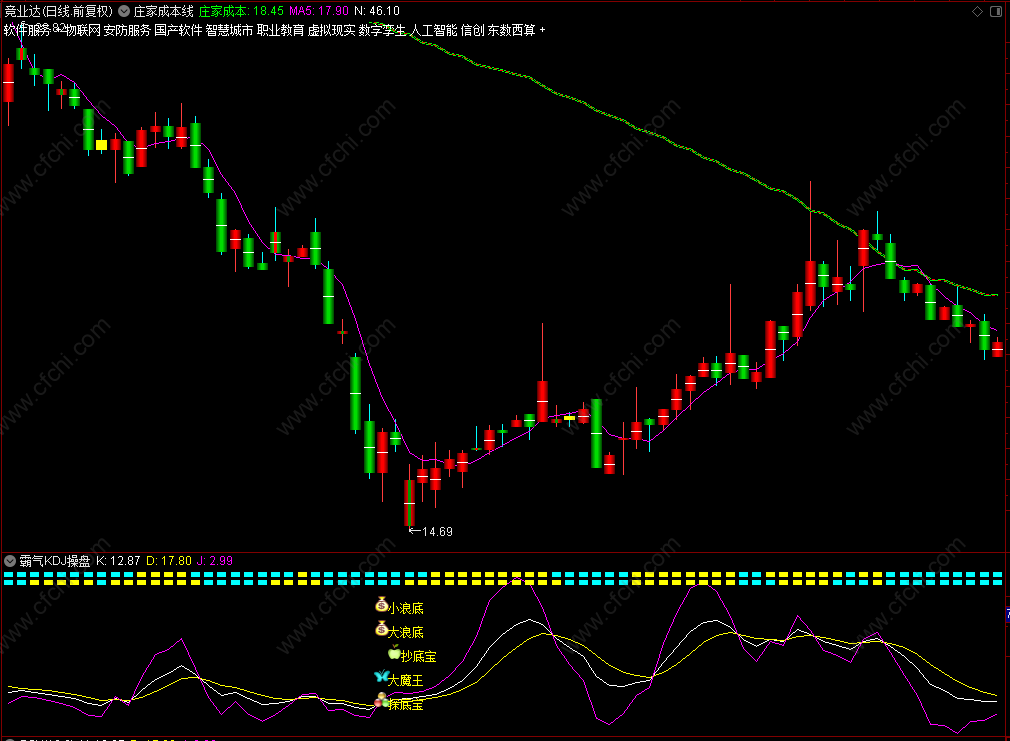Click the J: 2.99 value
Image resolution: width=1010 pixels, height=741 pixels.
[214, 561]
